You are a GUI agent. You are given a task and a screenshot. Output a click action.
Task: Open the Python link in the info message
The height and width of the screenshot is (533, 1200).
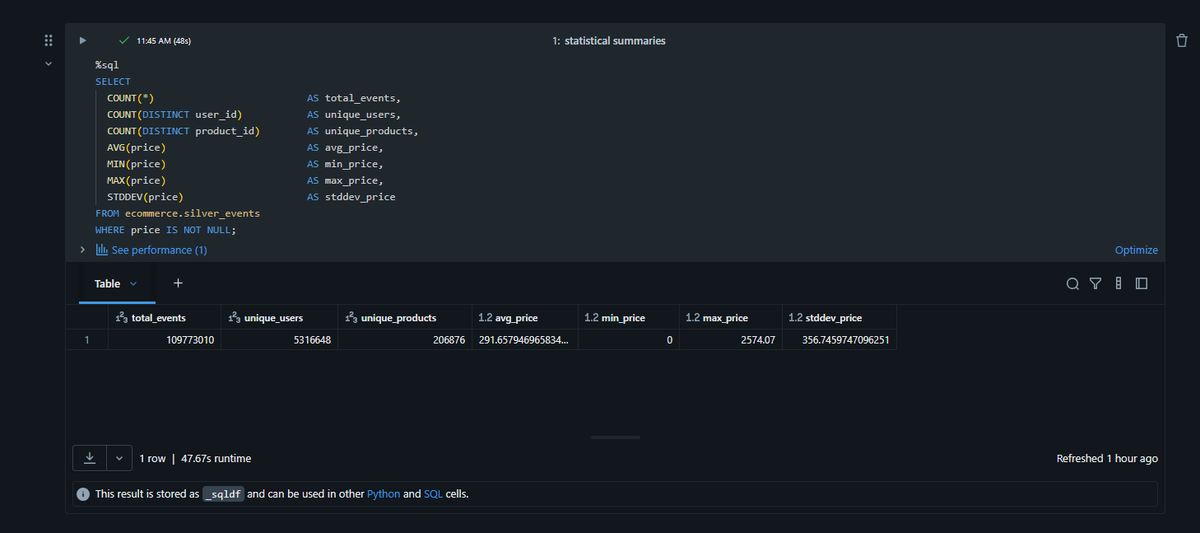click(x=384, y=494)
